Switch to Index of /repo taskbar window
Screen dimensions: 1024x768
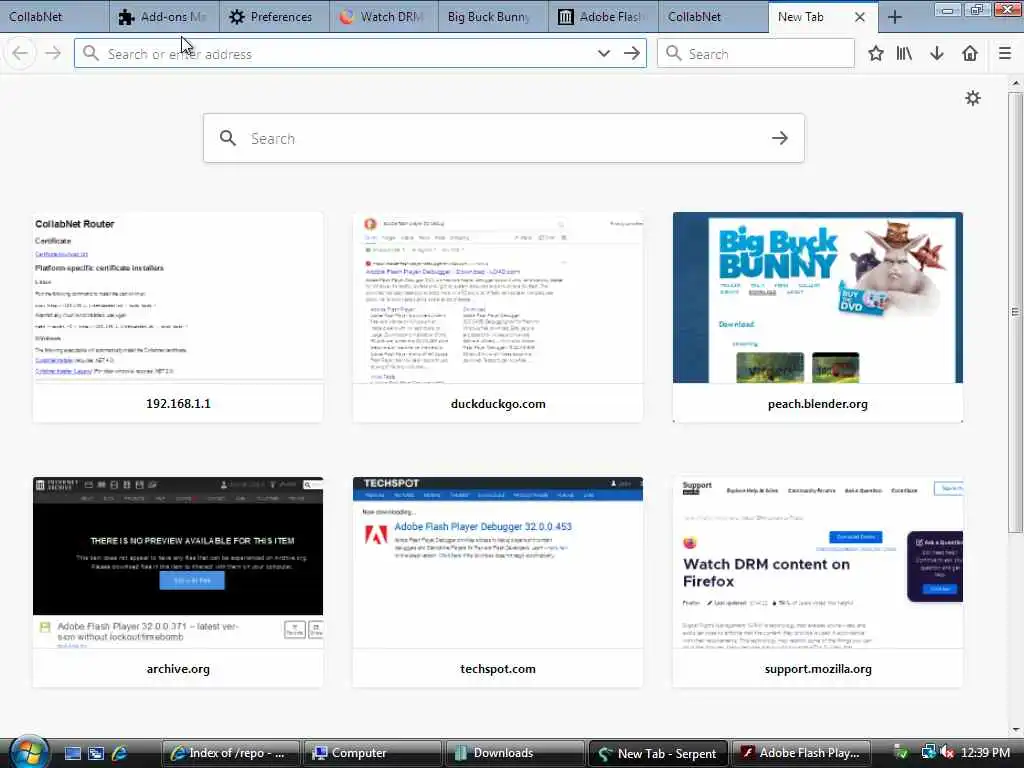(x=231, y=753)
